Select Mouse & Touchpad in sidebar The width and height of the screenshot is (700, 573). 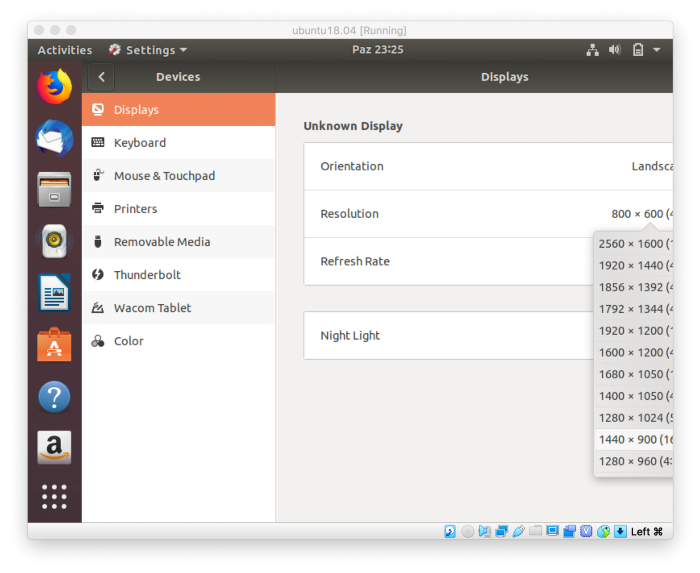coord(179,175)
